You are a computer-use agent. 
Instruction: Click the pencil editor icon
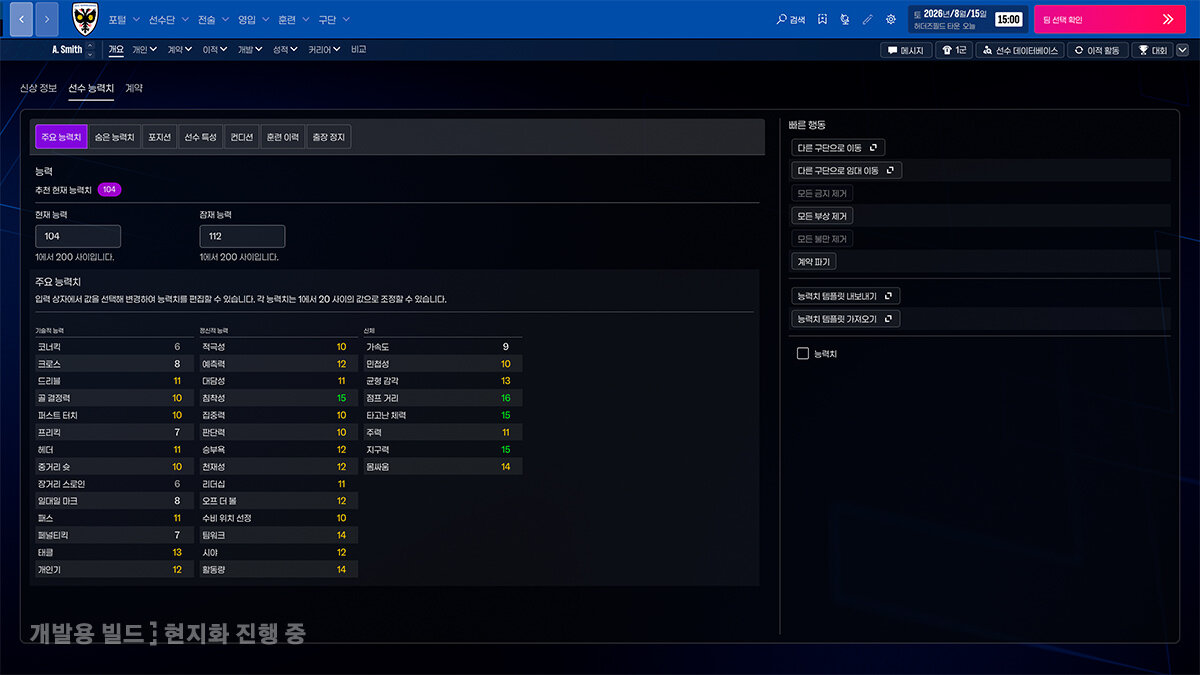867,19
